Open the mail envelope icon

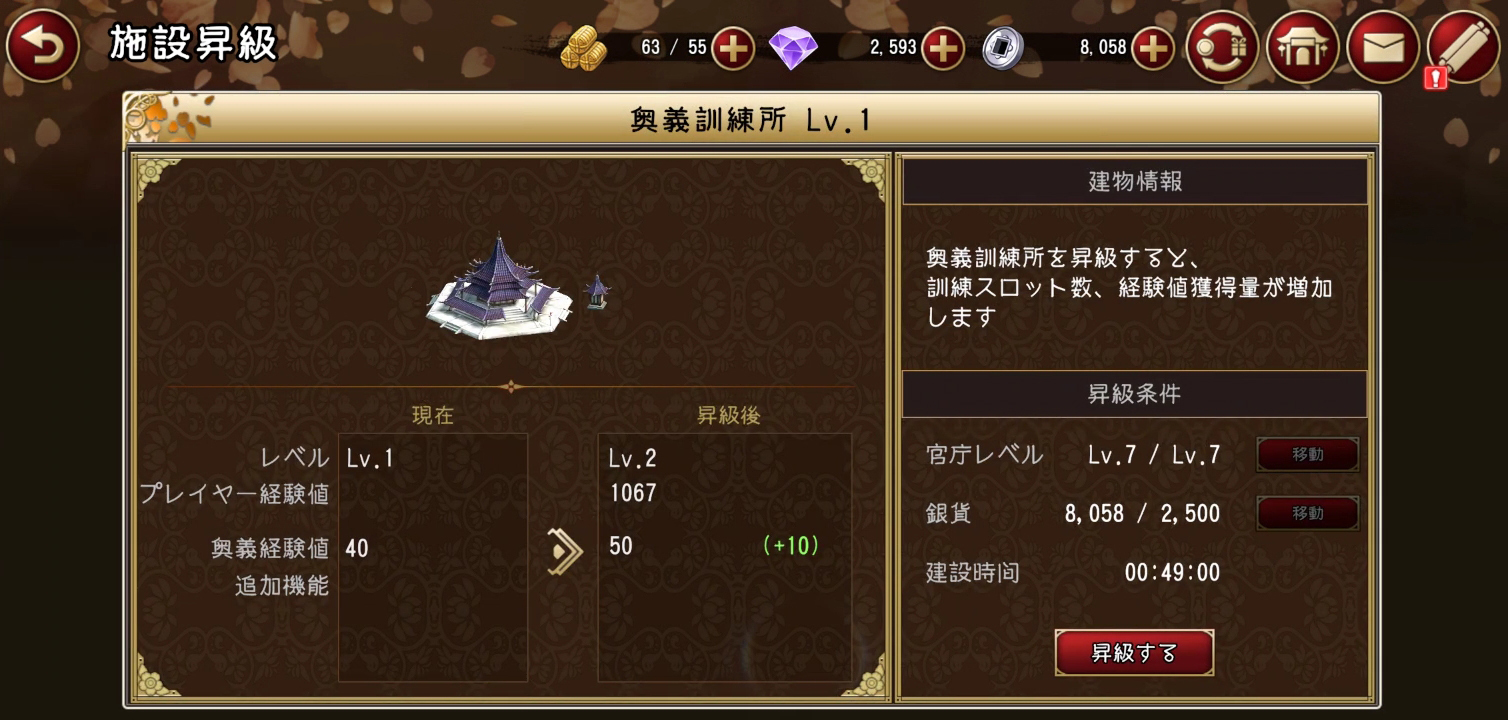tap(1382, 47)
